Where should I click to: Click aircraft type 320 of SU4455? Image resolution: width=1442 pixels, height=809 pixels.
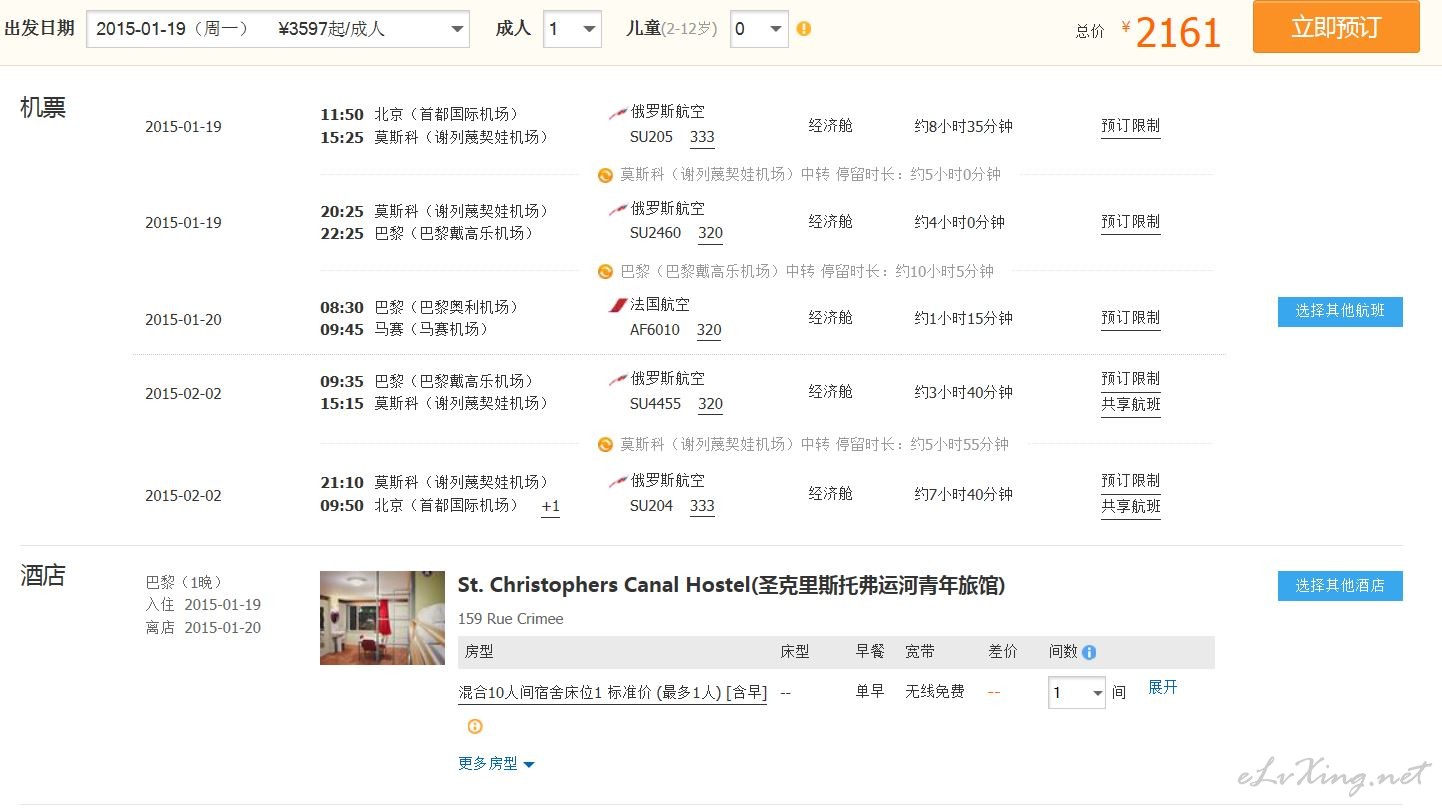(710, 405)
